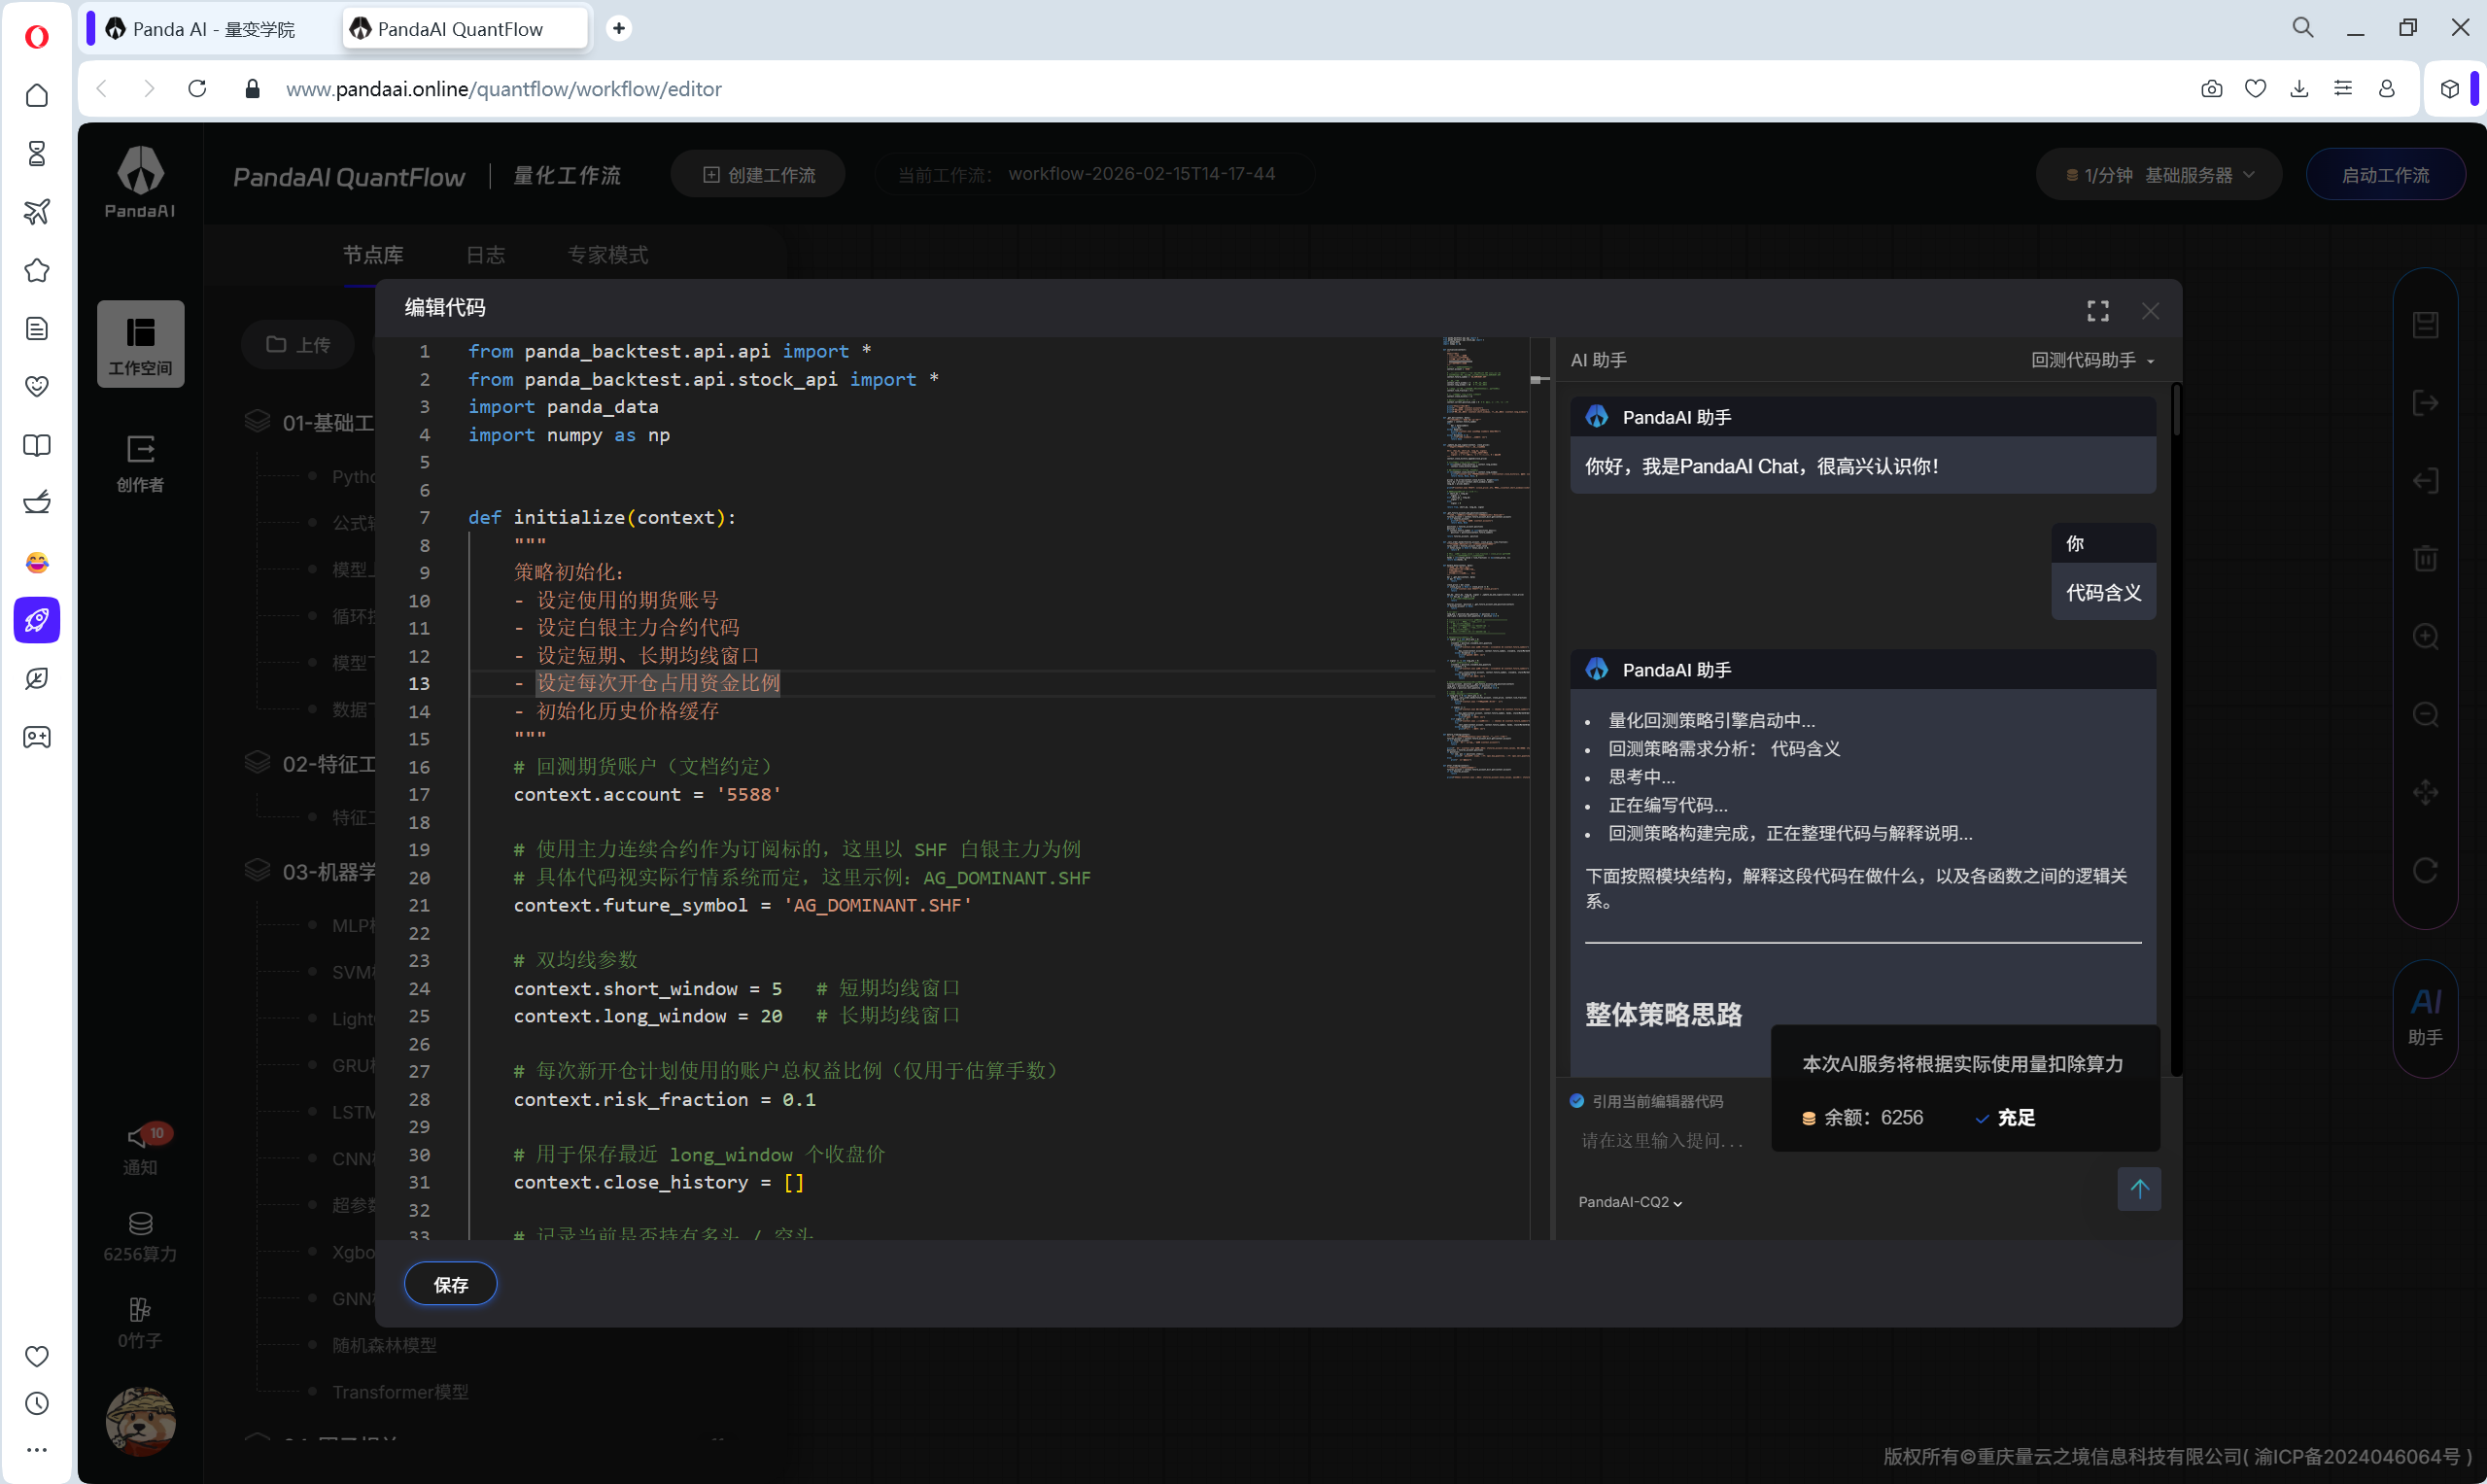Open the 工作空间 panel

pos(141,344)
